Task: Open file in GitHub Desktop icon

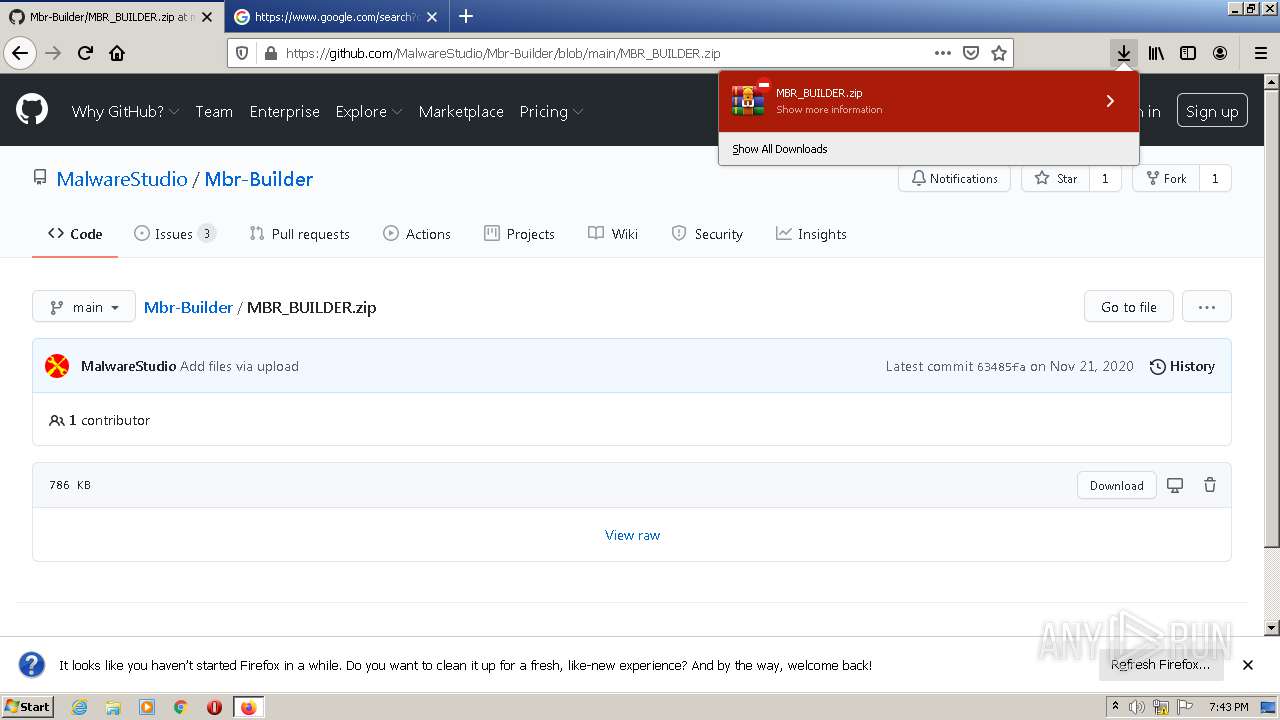Action: pyautogui.click(x=1175, y=485)
